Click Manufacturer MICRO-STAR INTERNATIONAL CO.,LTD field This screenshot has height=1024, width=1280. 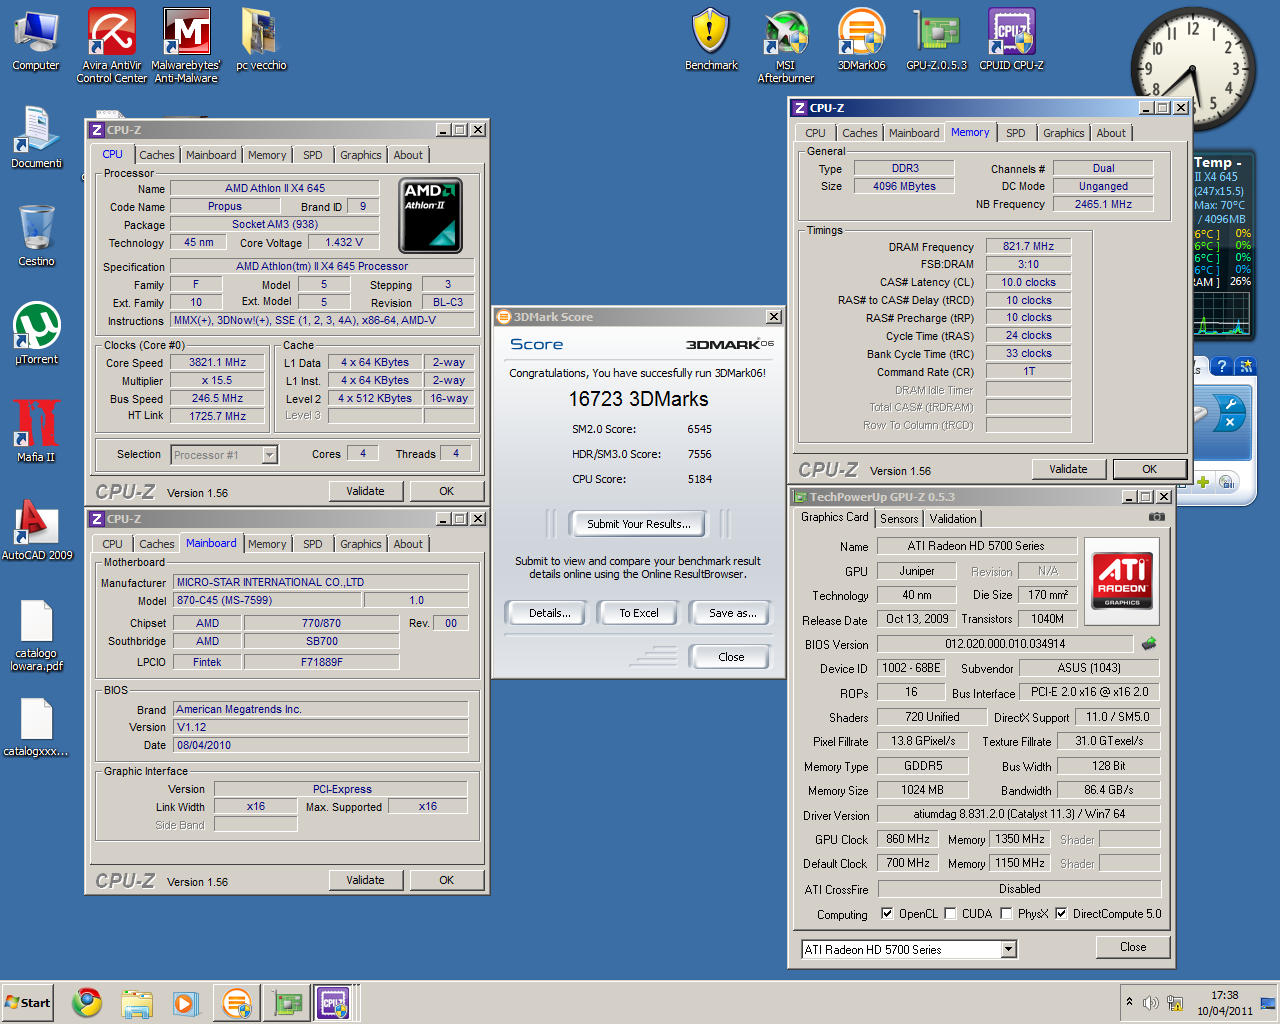321,582
